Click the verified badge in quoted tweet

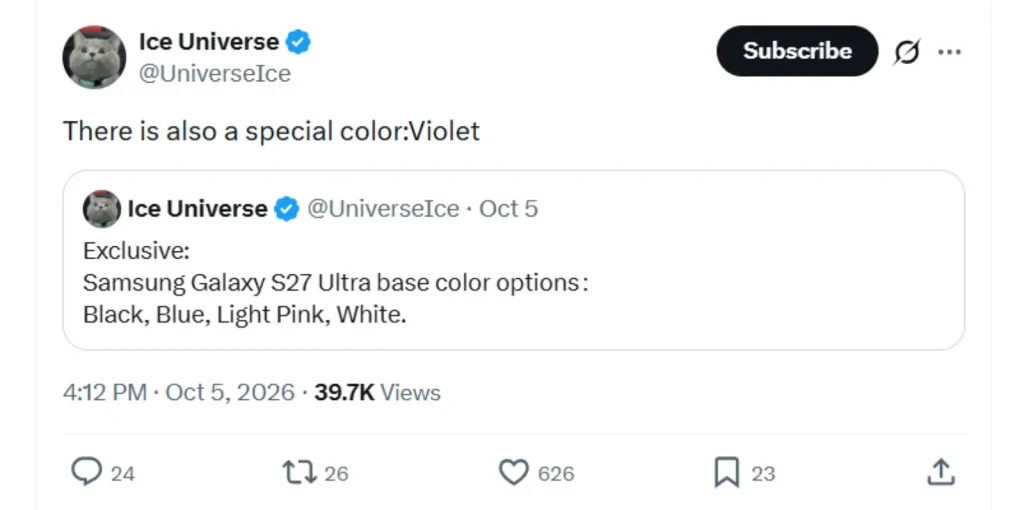[287, 209]
